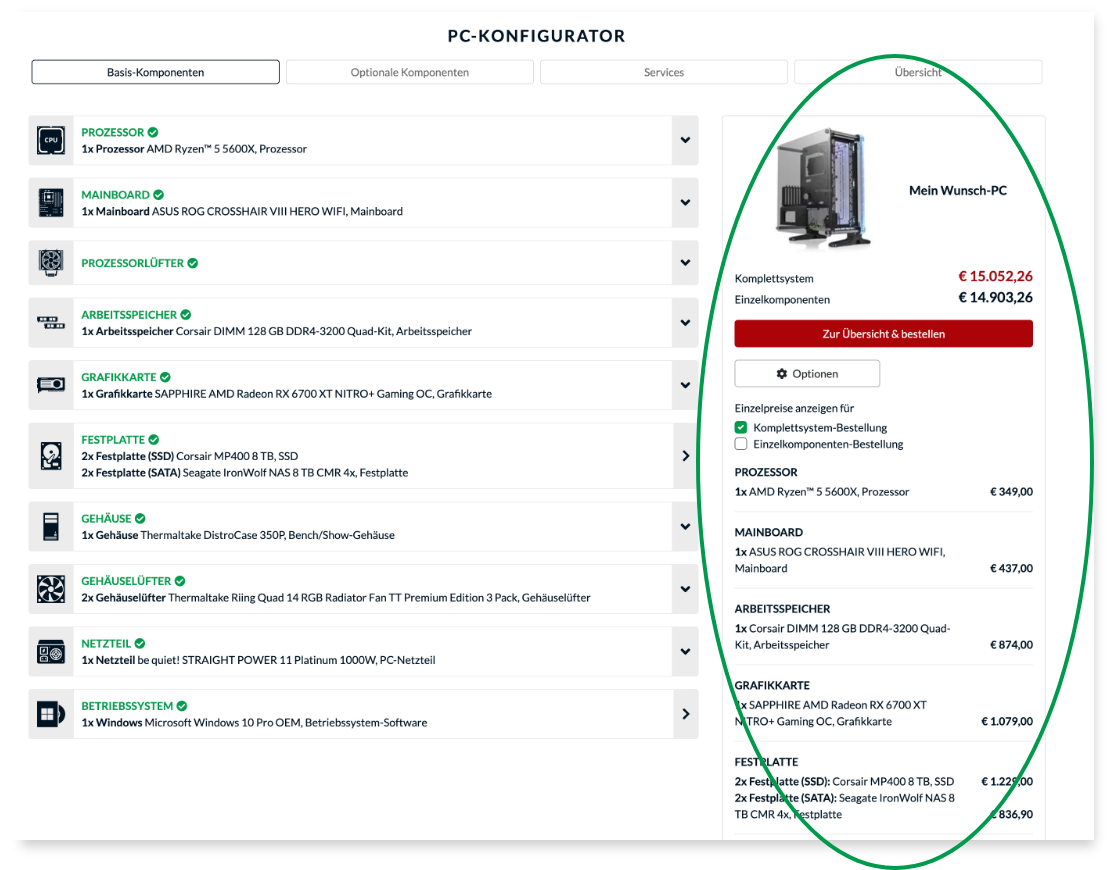
Task: Expand the Prozessor section chevron
Action: [x=685, y=141]
